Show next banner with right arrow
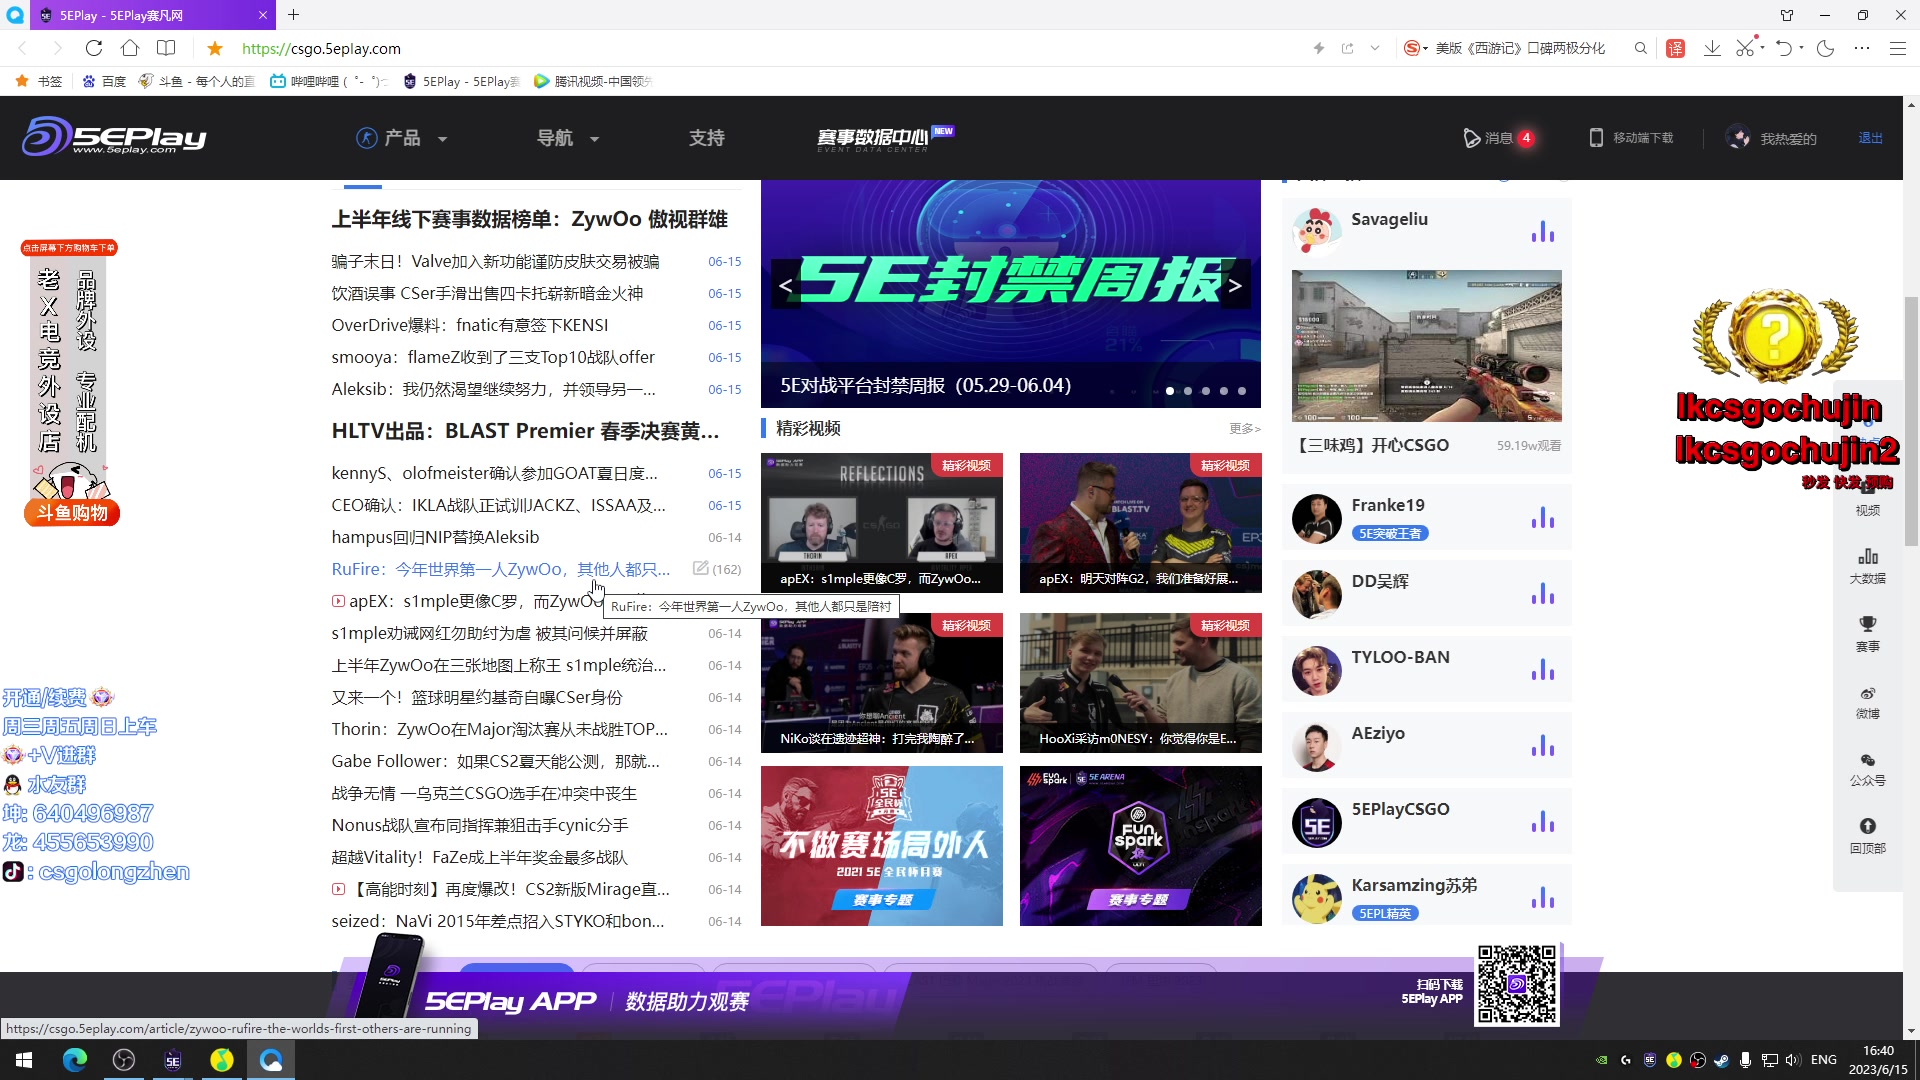The height and width of the screenshot is (1080, 1920). [1235, 286]
